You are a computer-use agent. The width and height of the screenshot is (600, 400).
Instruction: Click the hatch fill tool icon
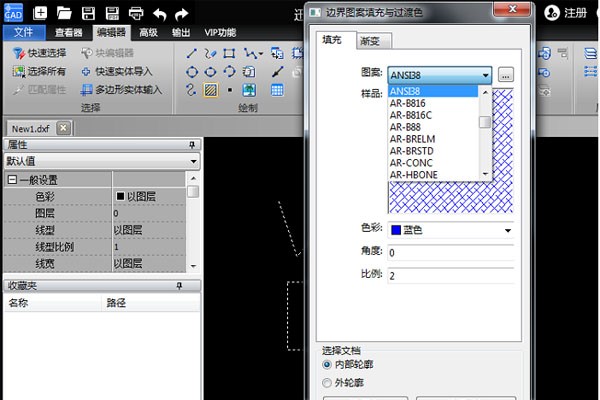[x=210, y=90]
